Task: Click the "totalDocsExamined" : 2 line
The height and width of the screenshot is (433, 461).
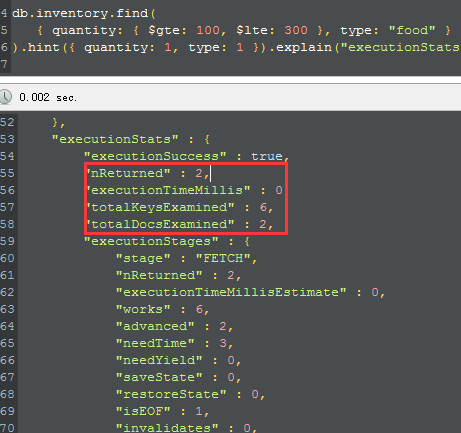Action: [x=180, y=224]
